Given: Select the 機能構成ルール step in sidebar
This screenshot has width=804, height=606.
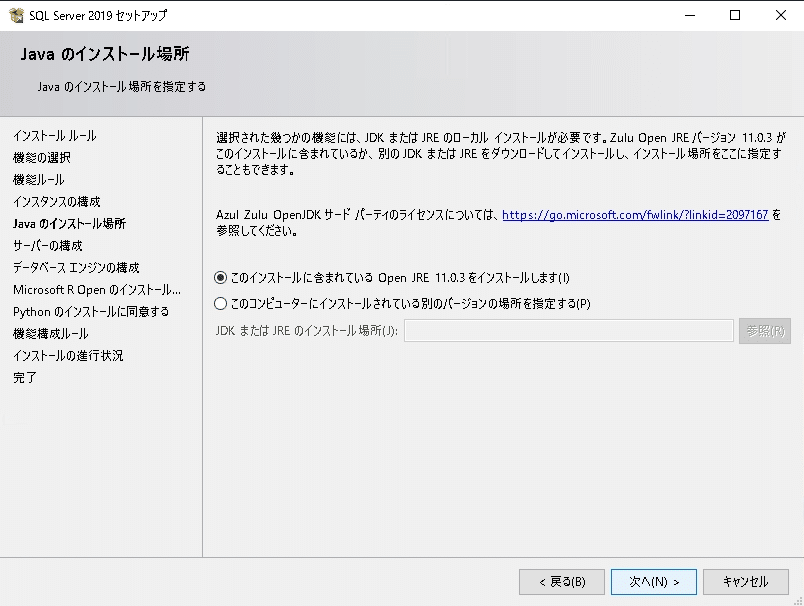Looking at the screenshot, I should click(x=51, y=334).
